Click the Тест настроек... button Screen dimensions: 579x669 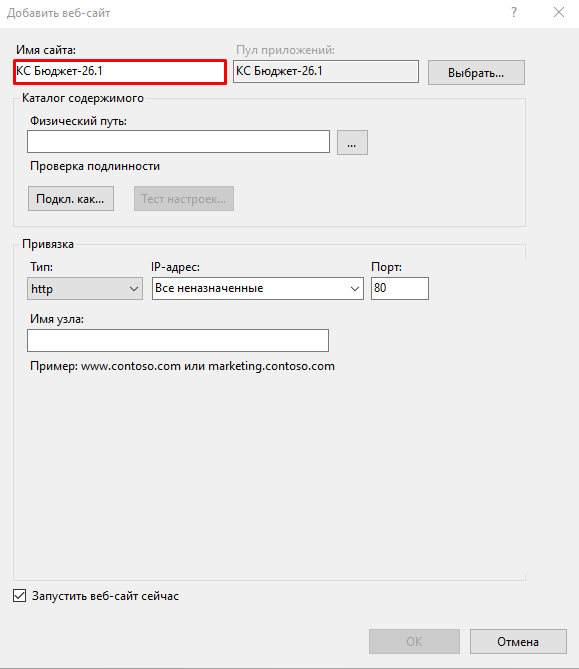183,198
